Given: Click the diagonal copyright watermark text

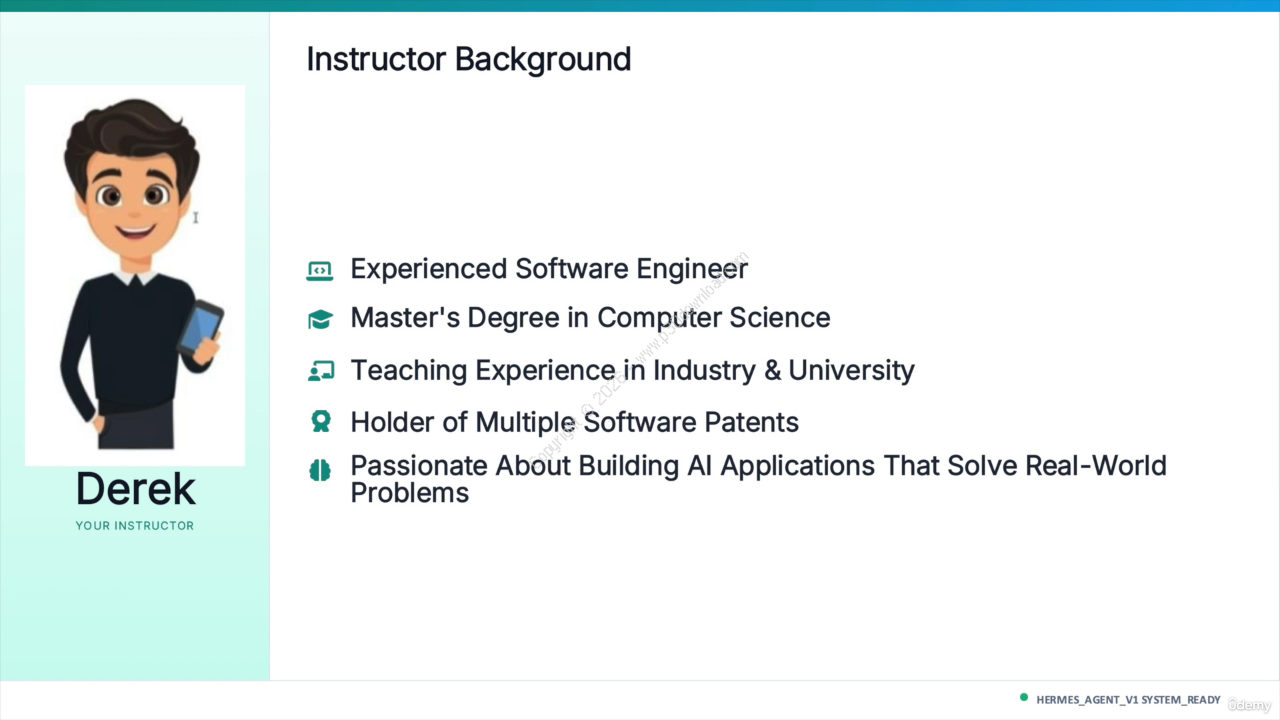Looking at the screenshot, I should pos(638,358).
